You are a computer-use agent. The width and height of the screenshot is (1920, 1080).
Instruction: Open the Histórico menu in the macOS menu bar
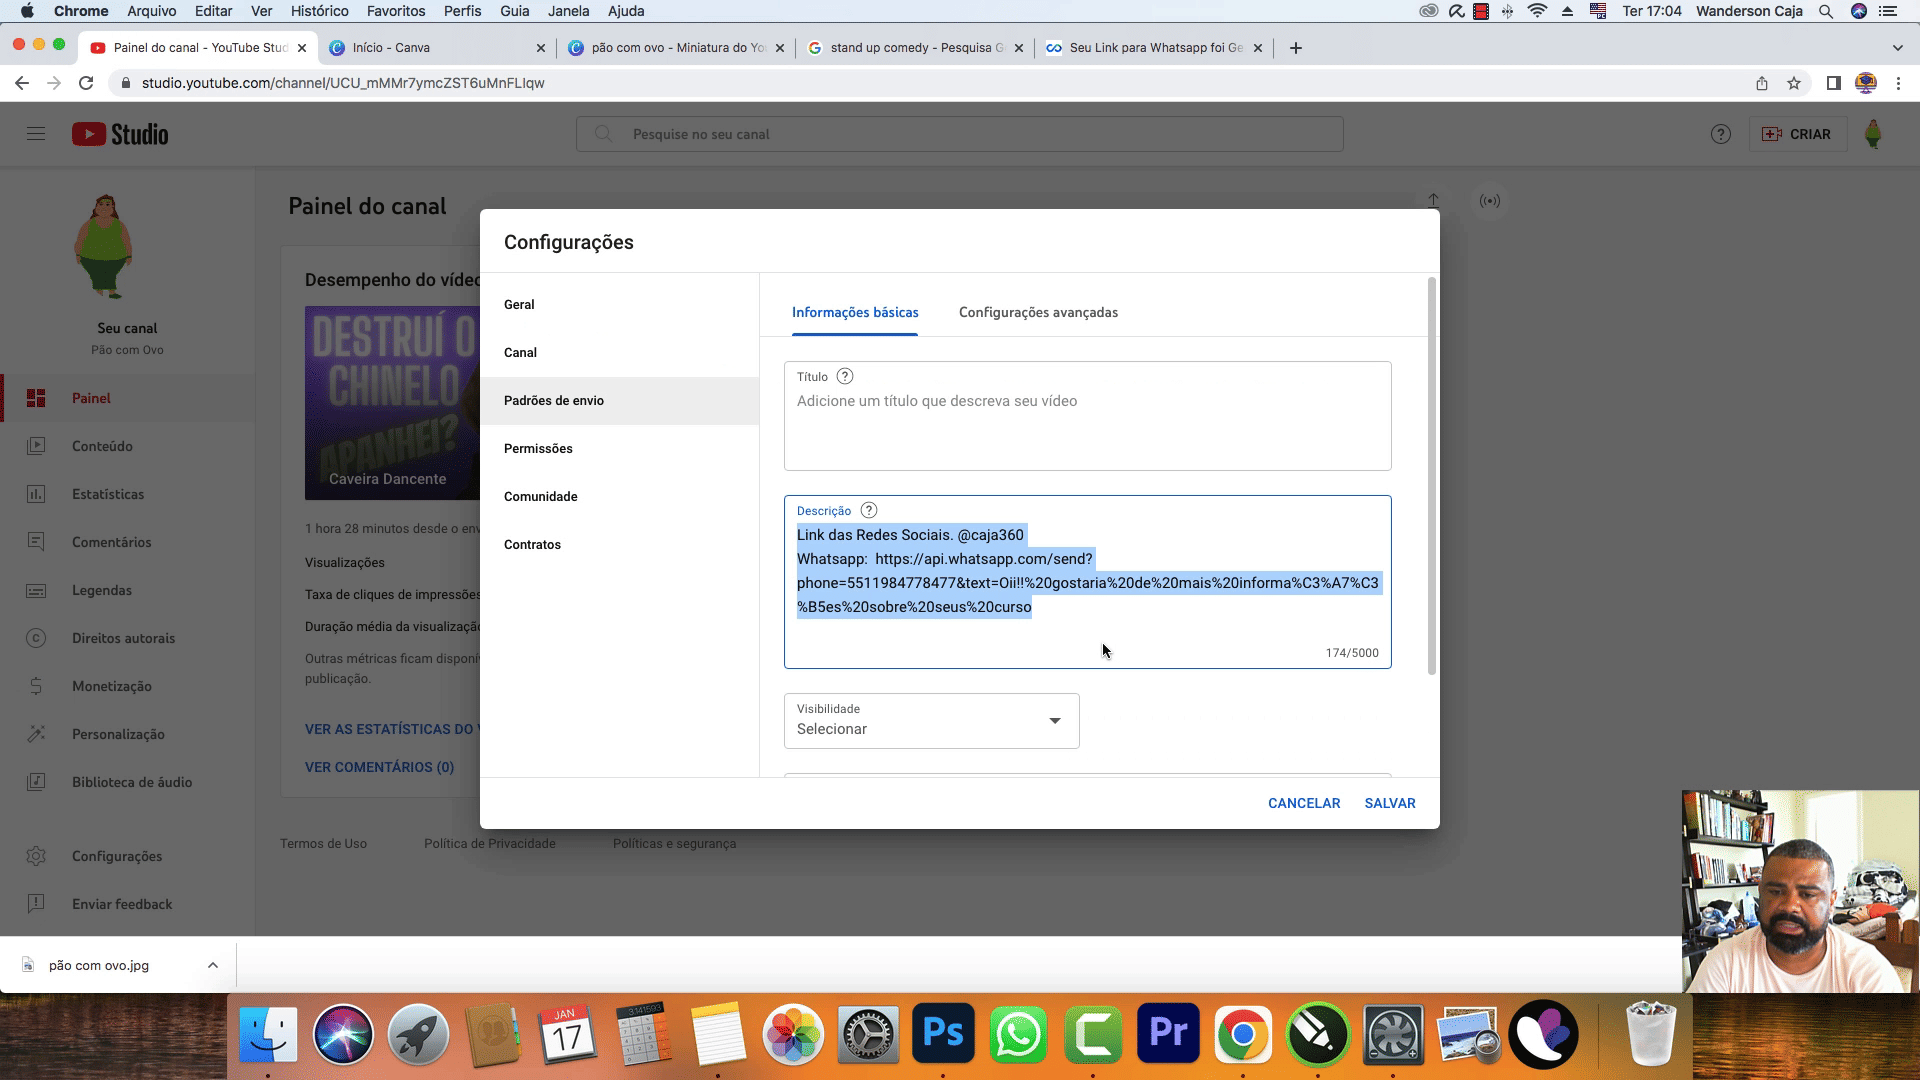coord(319,11)
